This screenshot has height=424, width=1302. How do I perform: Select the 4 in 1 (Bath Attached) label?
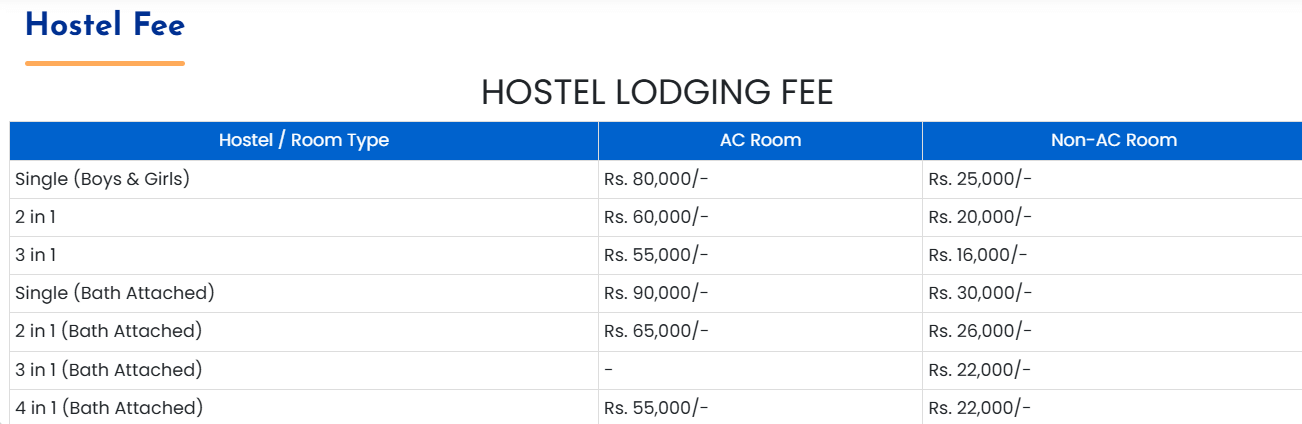point(108,408)
